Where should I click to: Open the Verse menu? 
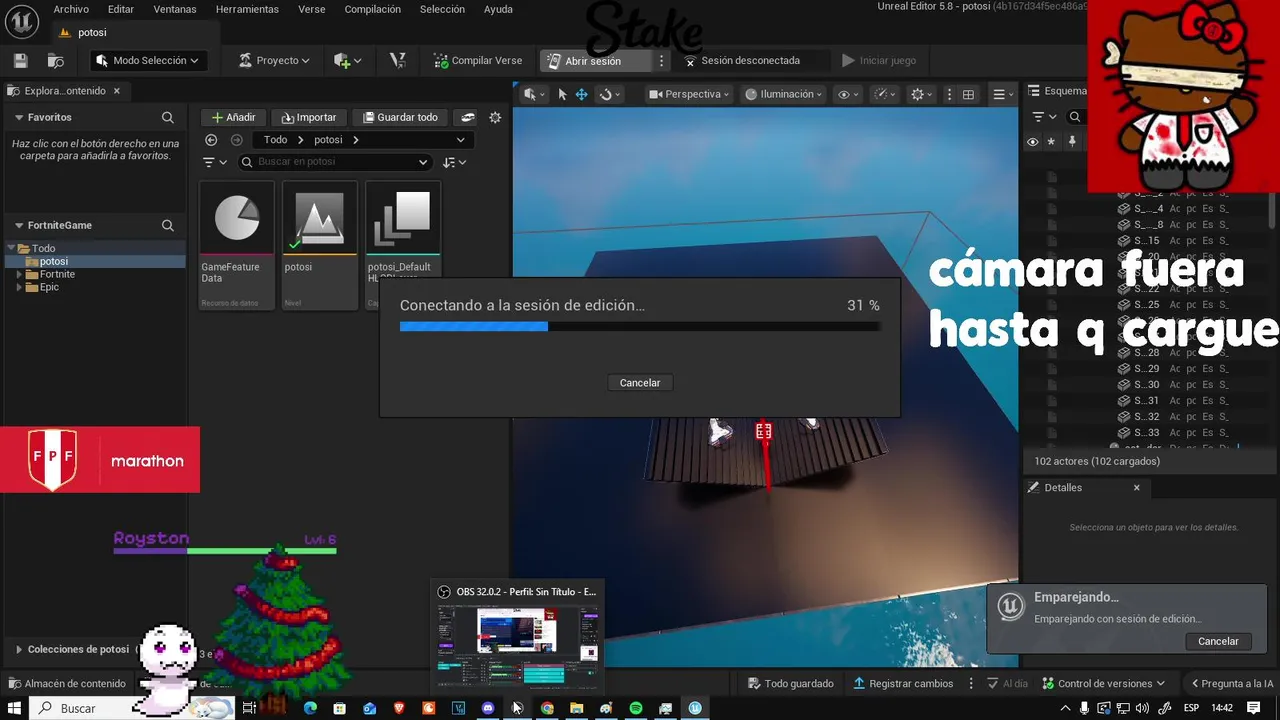click(x=311, y=9)
